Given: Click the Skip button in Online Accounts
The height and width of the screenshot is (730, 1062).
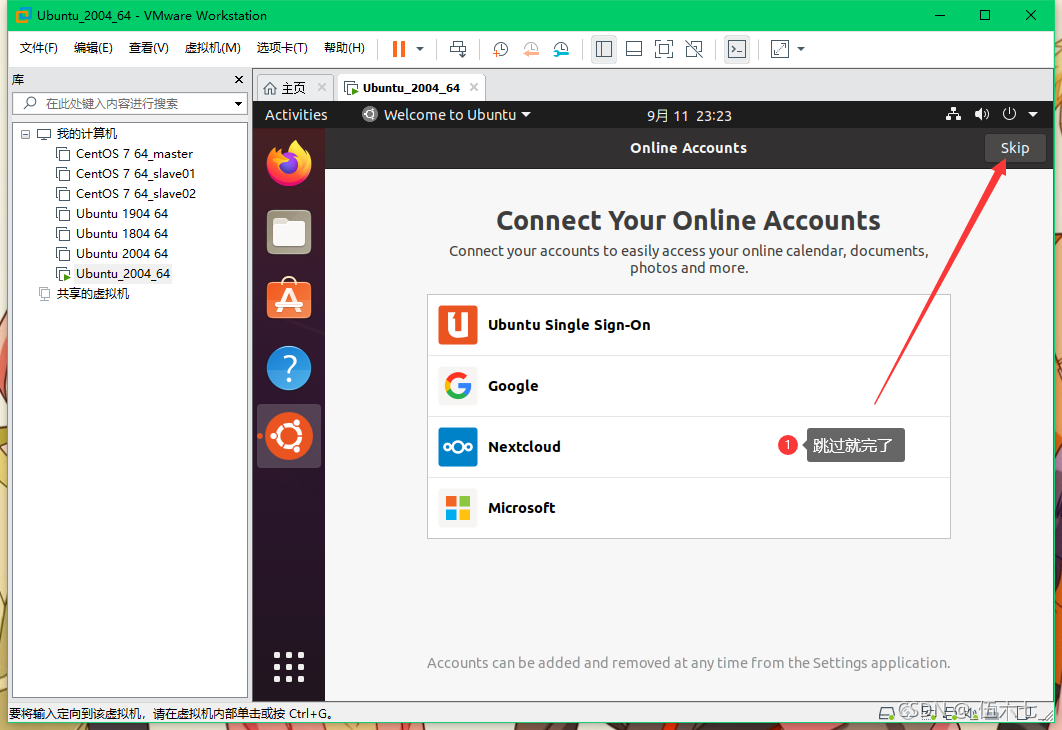Looking at the screenshot, I should click(x=1014, y=148).
